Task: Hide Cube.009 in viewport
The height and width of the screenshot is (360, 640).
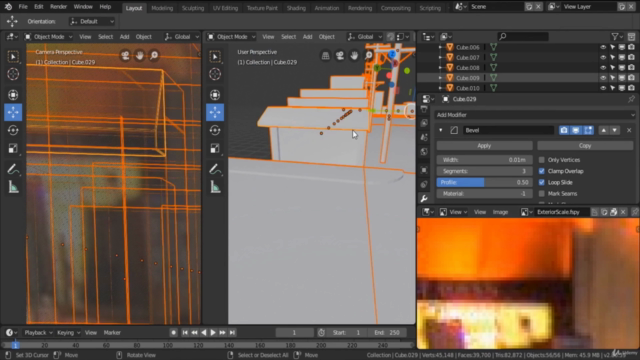Action: pos(603,78)
